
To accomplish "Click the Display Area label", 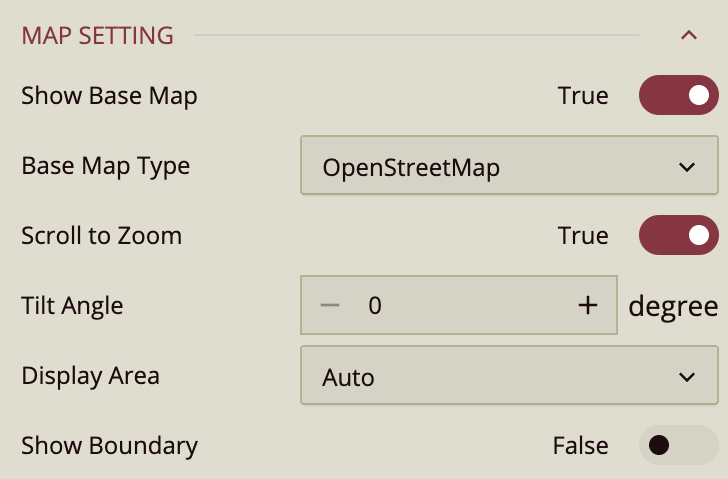I will [90, 376].
